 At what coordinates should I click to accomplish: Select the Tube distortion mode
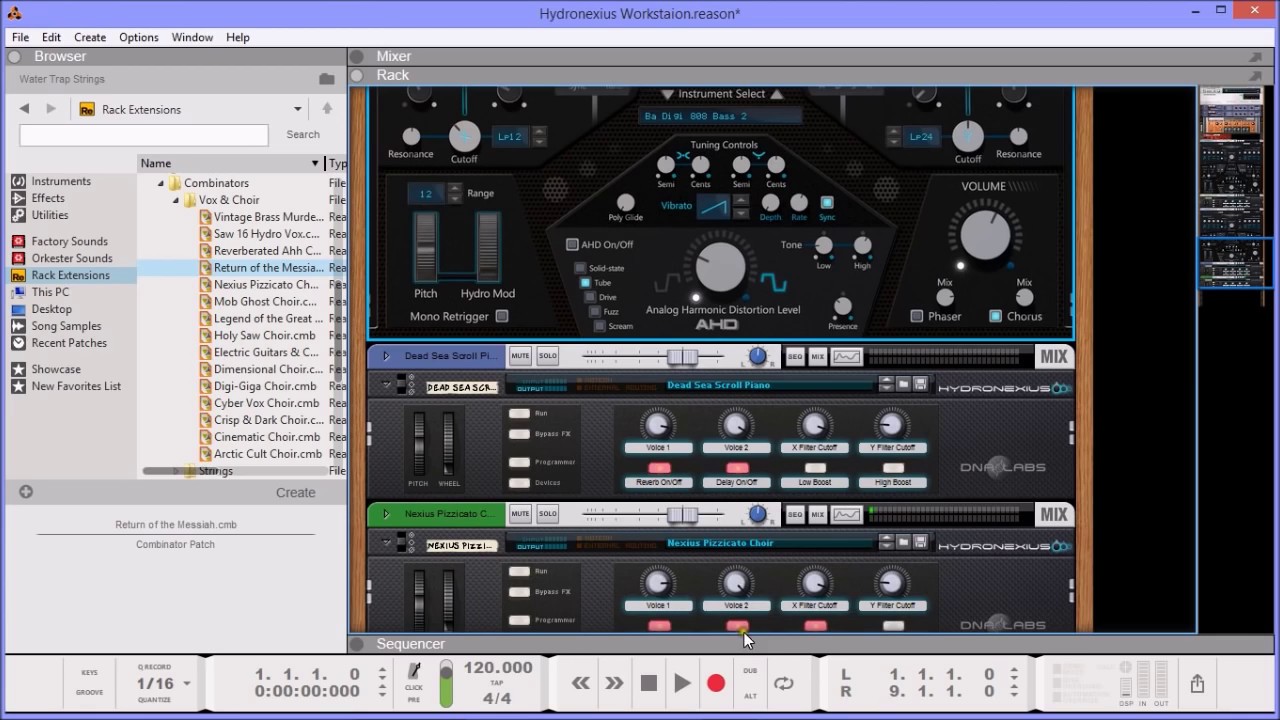586,283
